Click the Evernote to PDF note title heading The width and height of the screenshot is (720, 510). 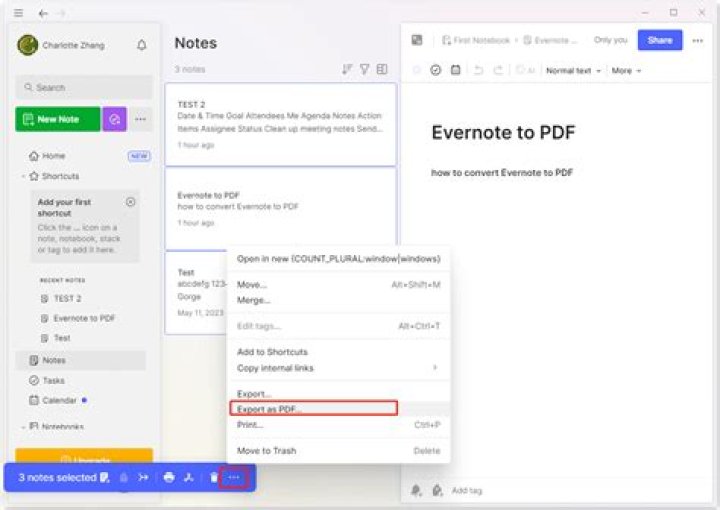[x=503, y=133]
